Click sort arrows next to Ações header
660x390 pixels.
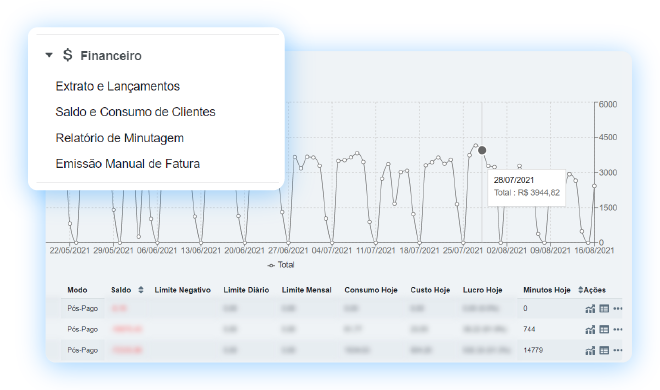click(580, 290)
